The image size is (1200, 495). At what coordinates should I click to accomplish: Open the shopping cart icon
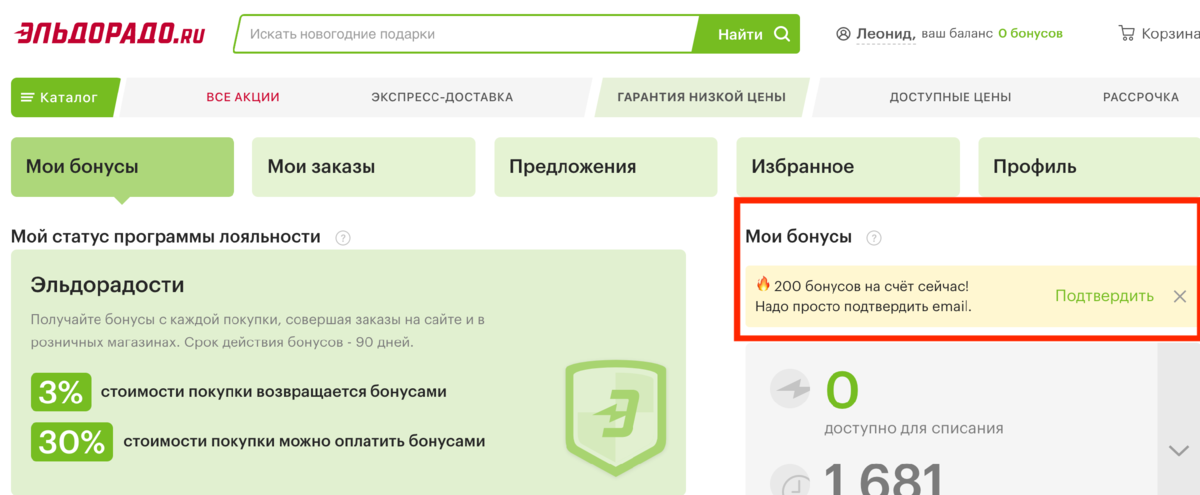[1126, 33]
